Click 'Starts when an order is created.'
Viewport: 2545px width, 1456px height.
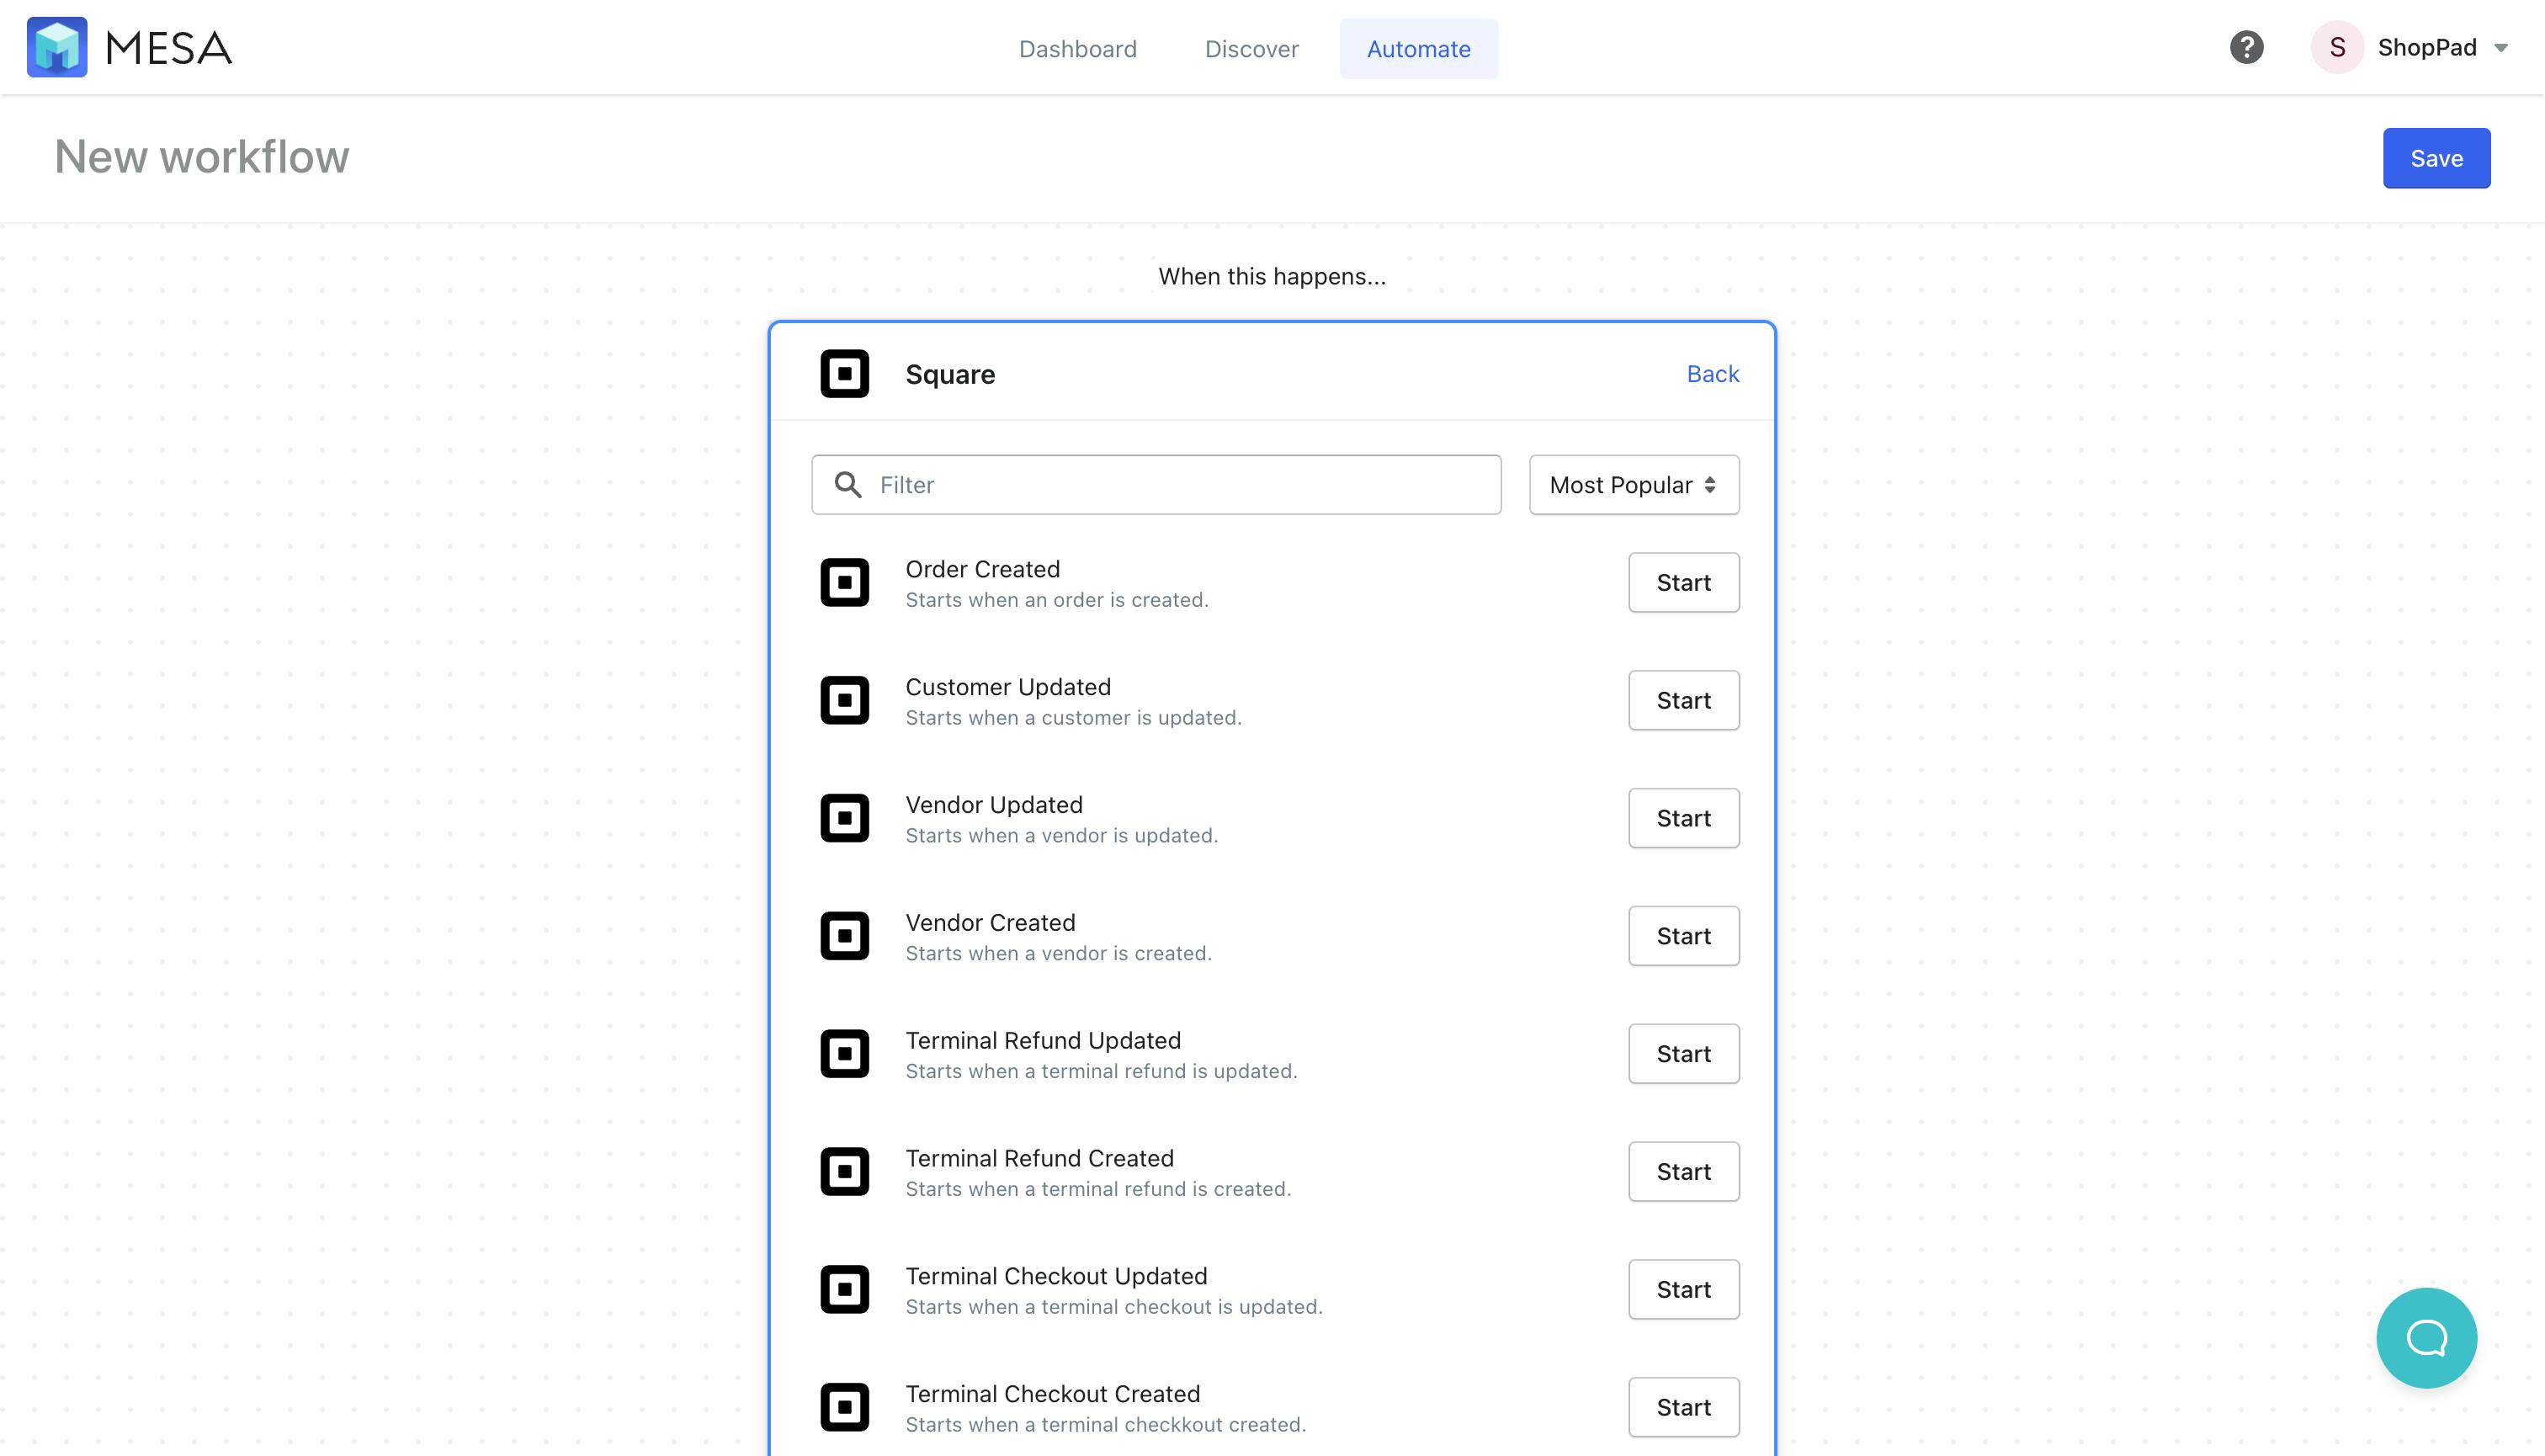(1056, 600)
